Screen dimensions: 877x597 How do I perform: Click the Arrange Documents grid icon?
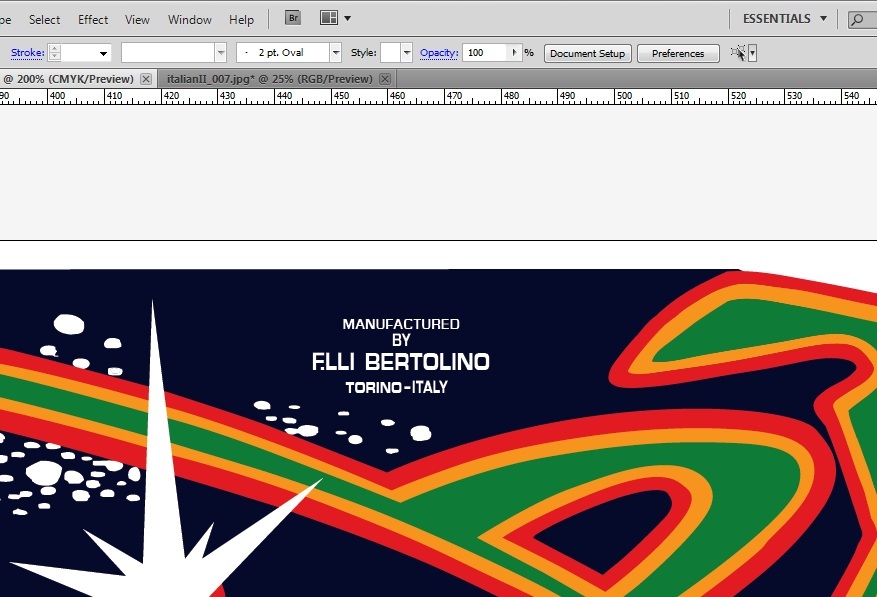[x=329, y=18]
